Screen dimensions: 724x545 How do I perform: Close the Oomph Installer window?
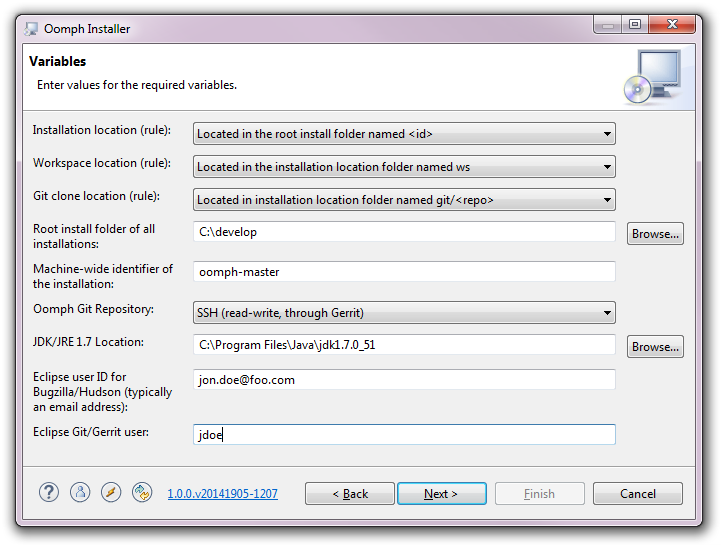(x=672, y=24)
